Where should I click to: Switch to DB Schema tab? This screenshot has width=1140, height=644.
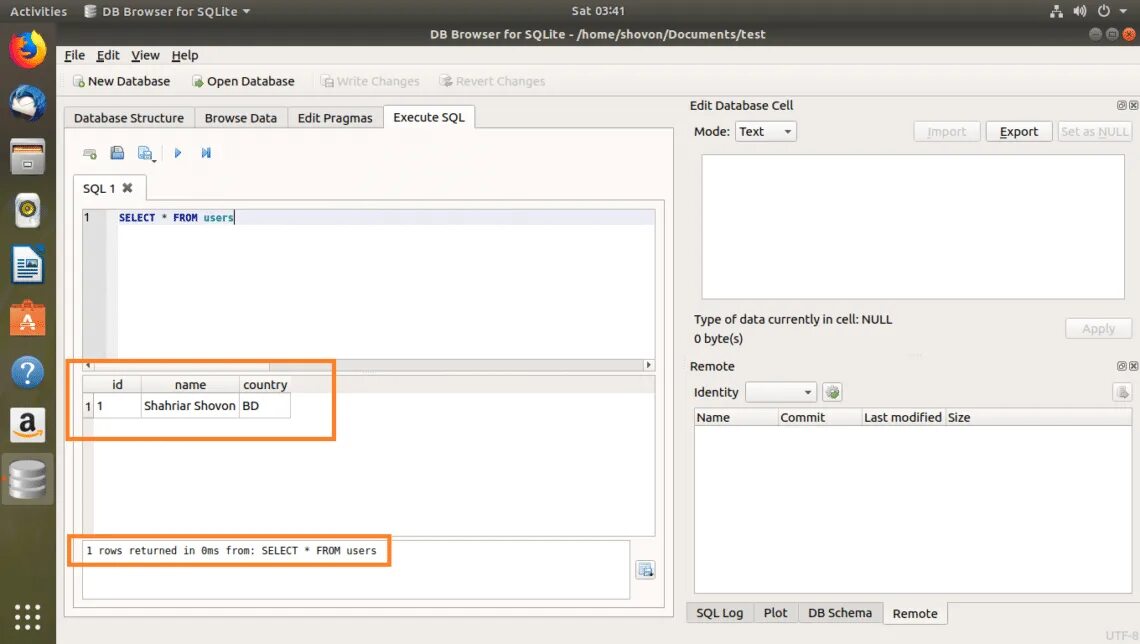pos(840,613)
